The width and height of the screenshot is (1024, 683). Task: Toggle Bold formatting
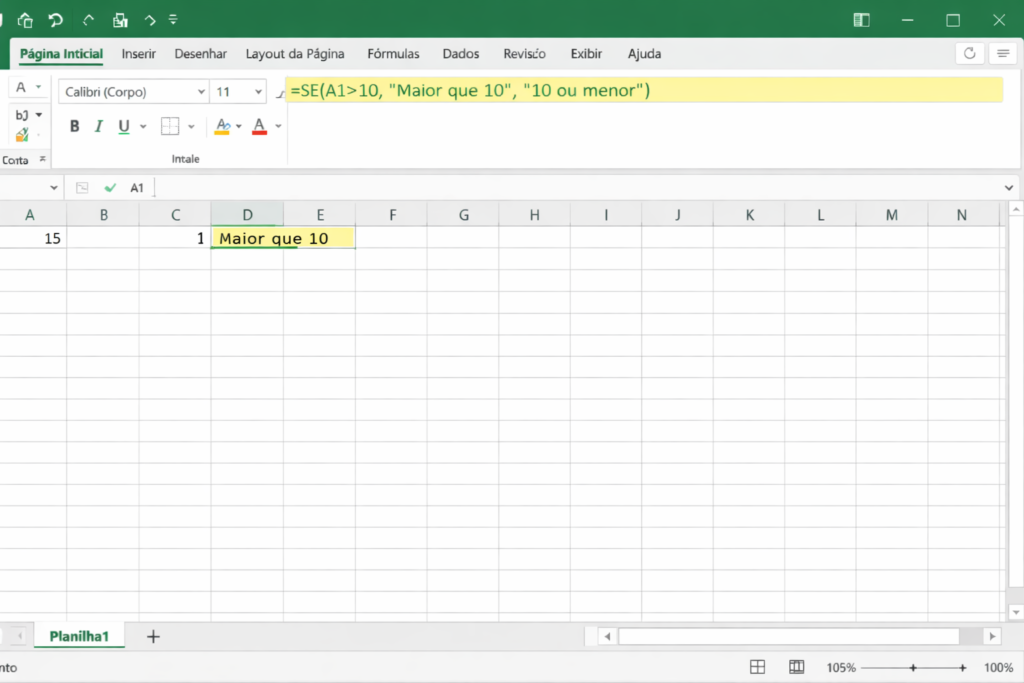pyautogui.click(x=74, y=126)
